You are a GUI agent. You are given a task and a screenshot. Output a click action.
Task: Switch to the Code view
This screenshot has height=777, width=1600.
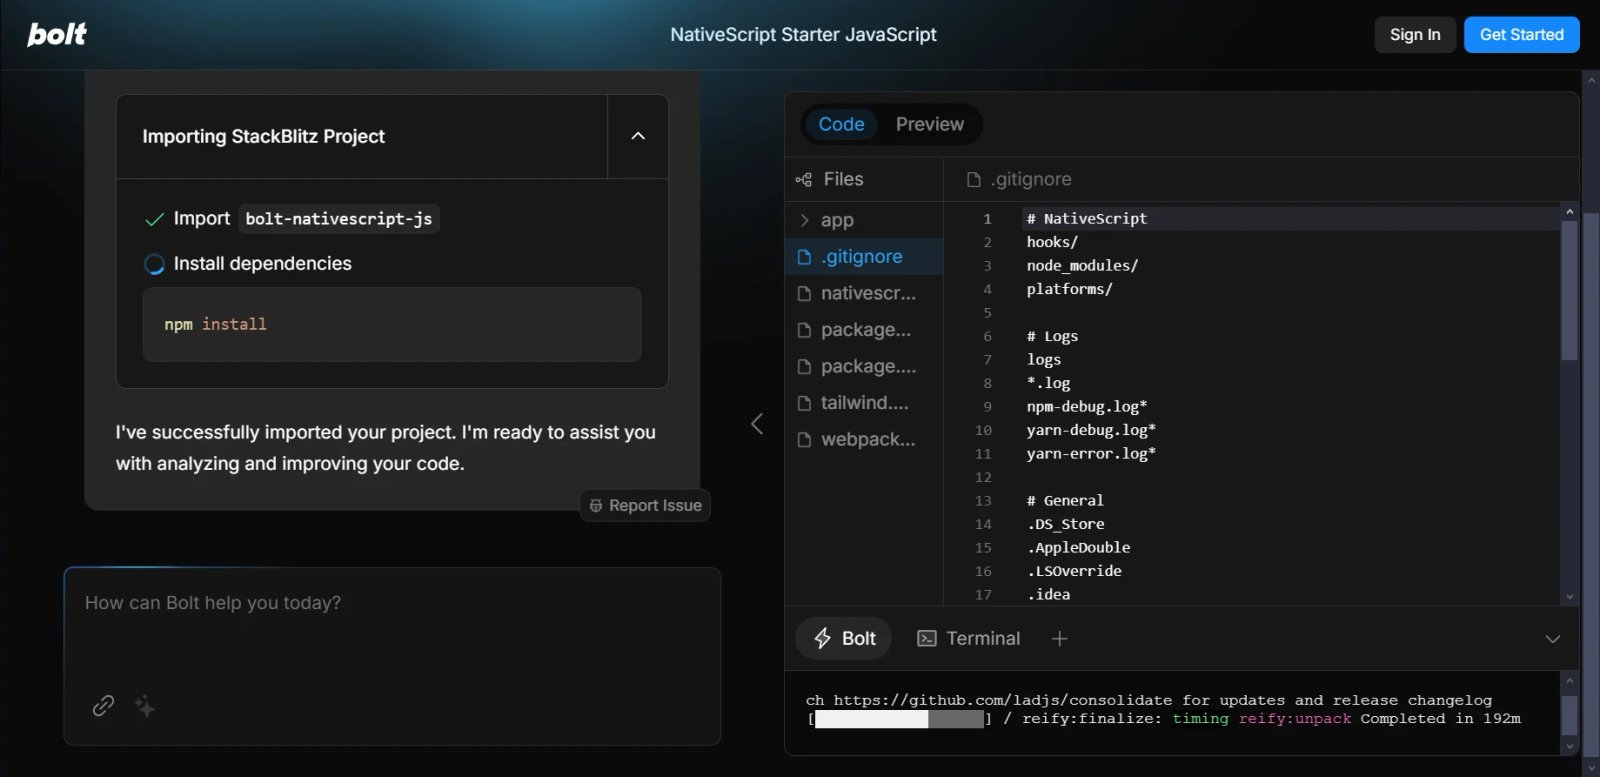pos(841,124)
